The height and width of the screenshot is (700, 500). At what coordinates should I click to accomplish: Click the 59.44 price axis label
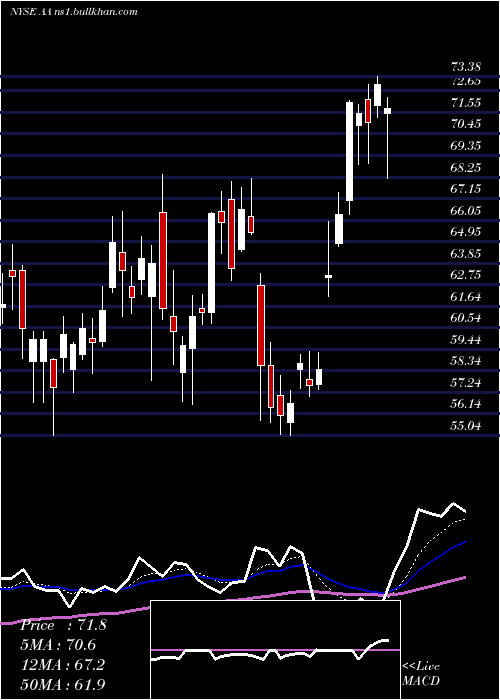pos(466,340)
